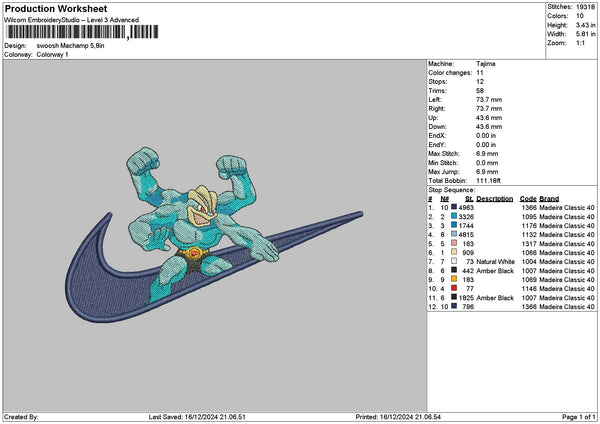Select the Zoom value 1:1
Viewport: 600px width, 424px height.
pyautogui.click(x=580, y=43)
